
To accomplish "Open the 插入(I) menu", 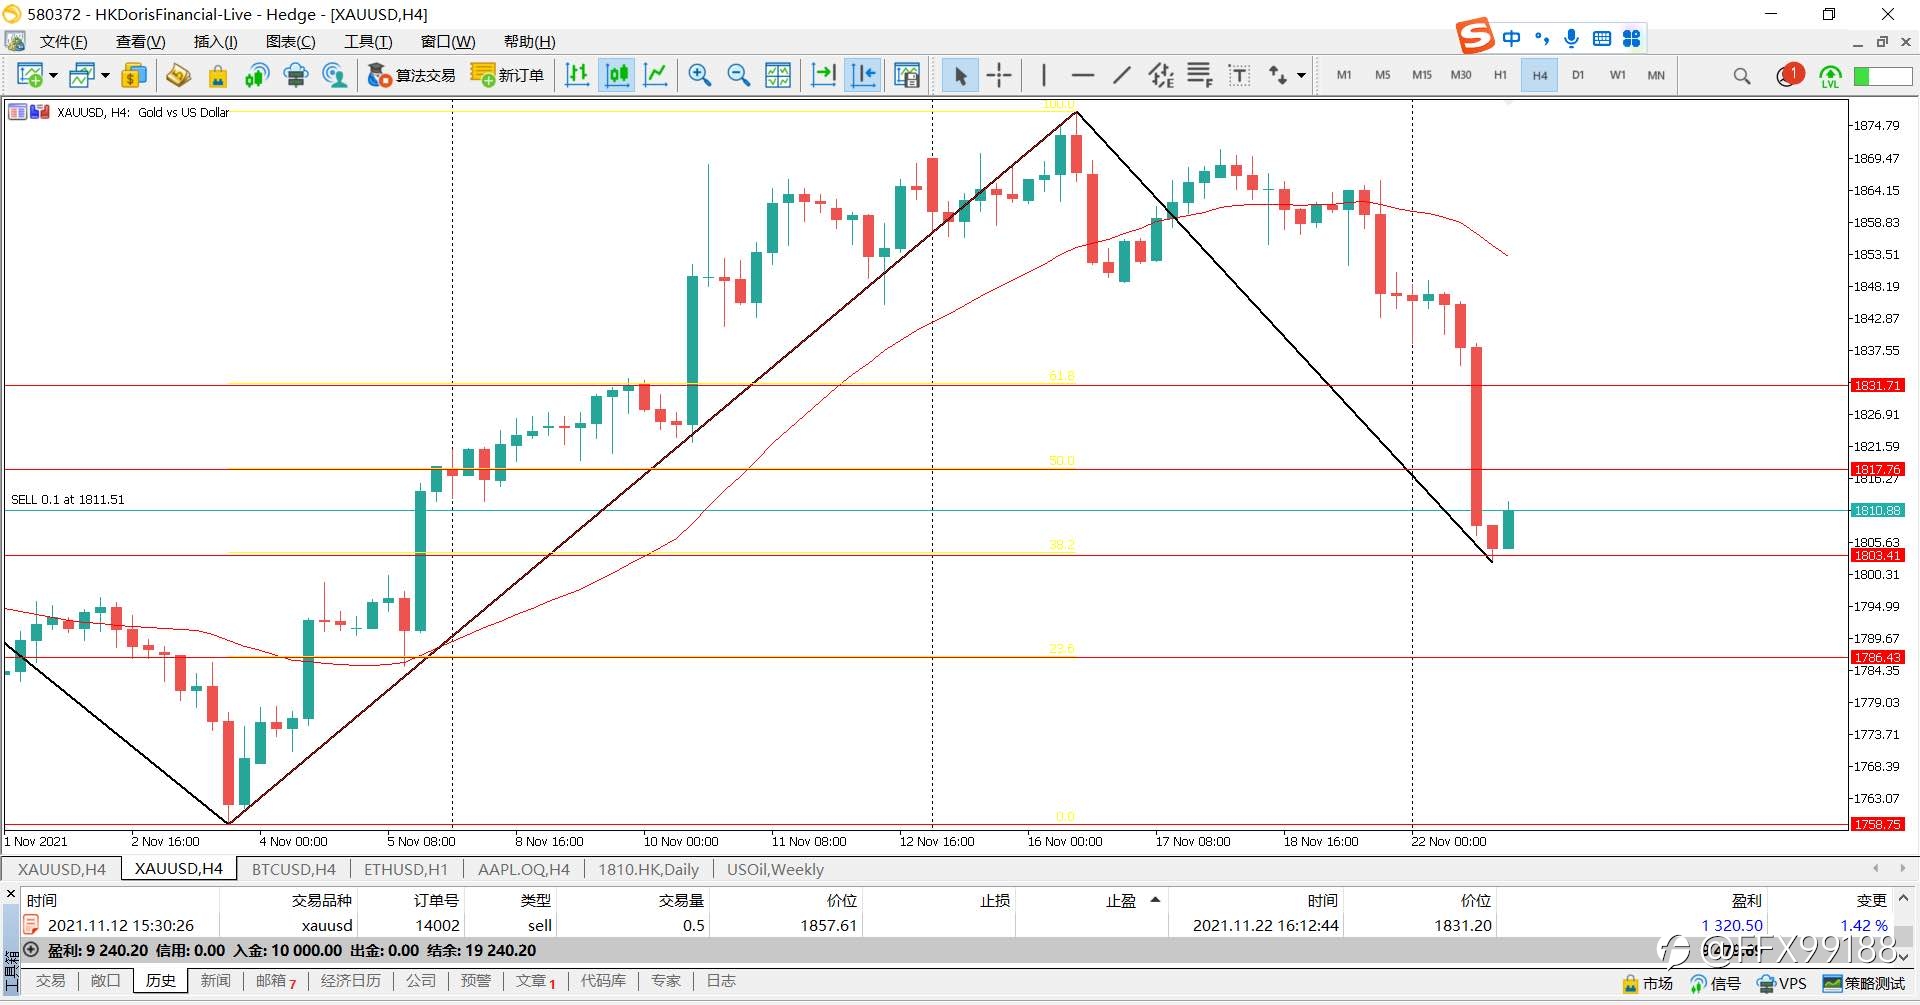I will [x=216, y=41].
